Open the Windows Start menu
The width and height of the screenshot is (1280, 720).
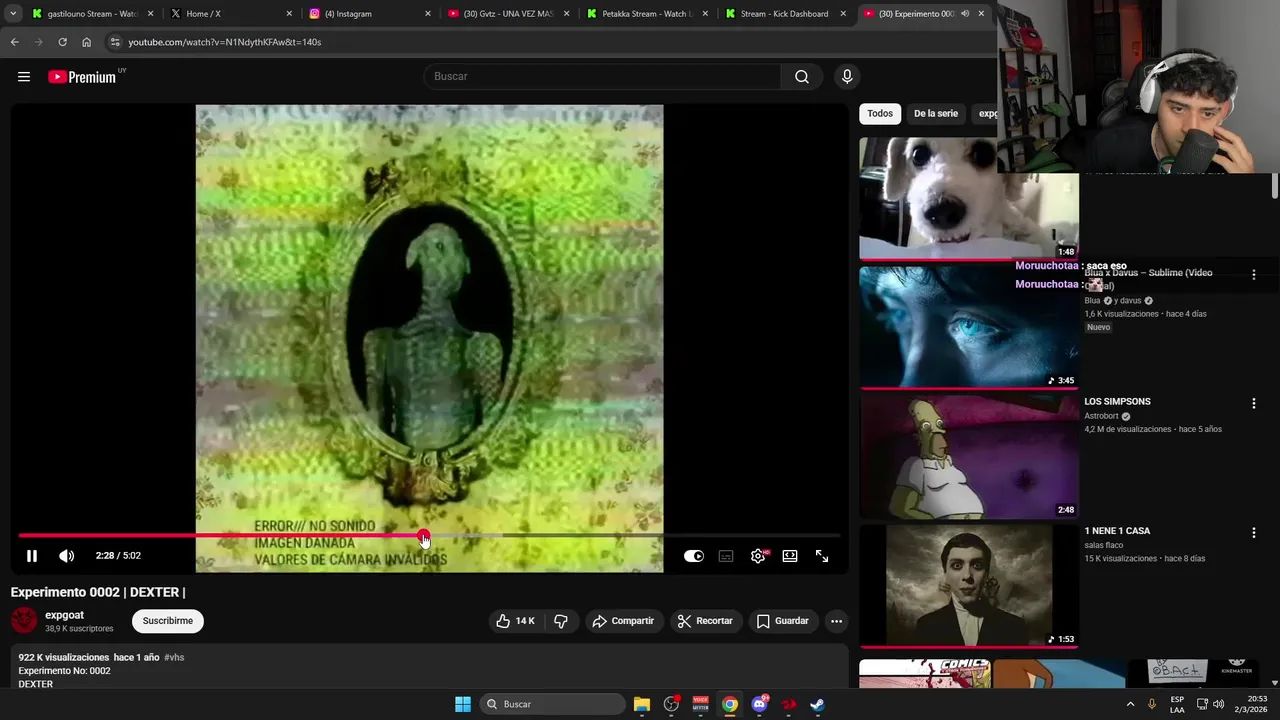coord(463,704)
